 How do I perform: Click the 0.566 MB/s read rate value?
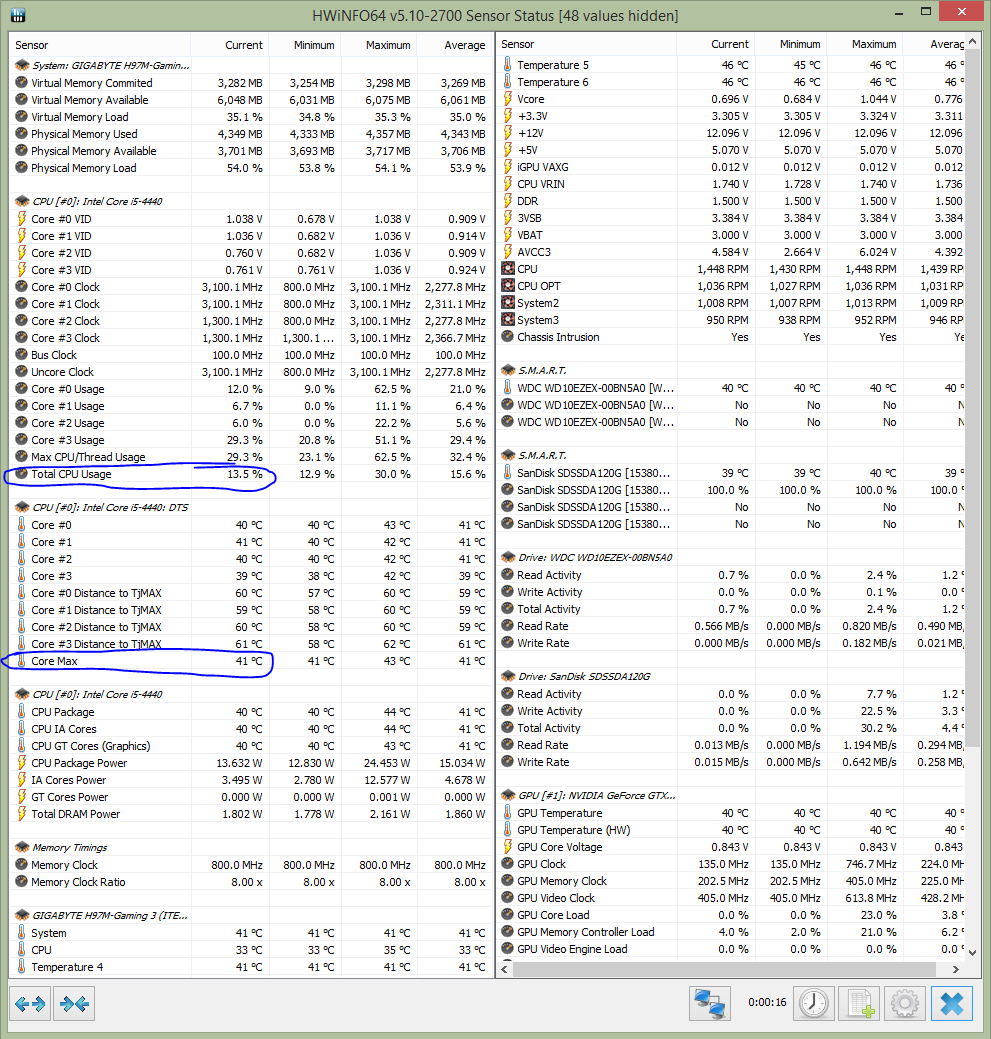click(721, 626)
